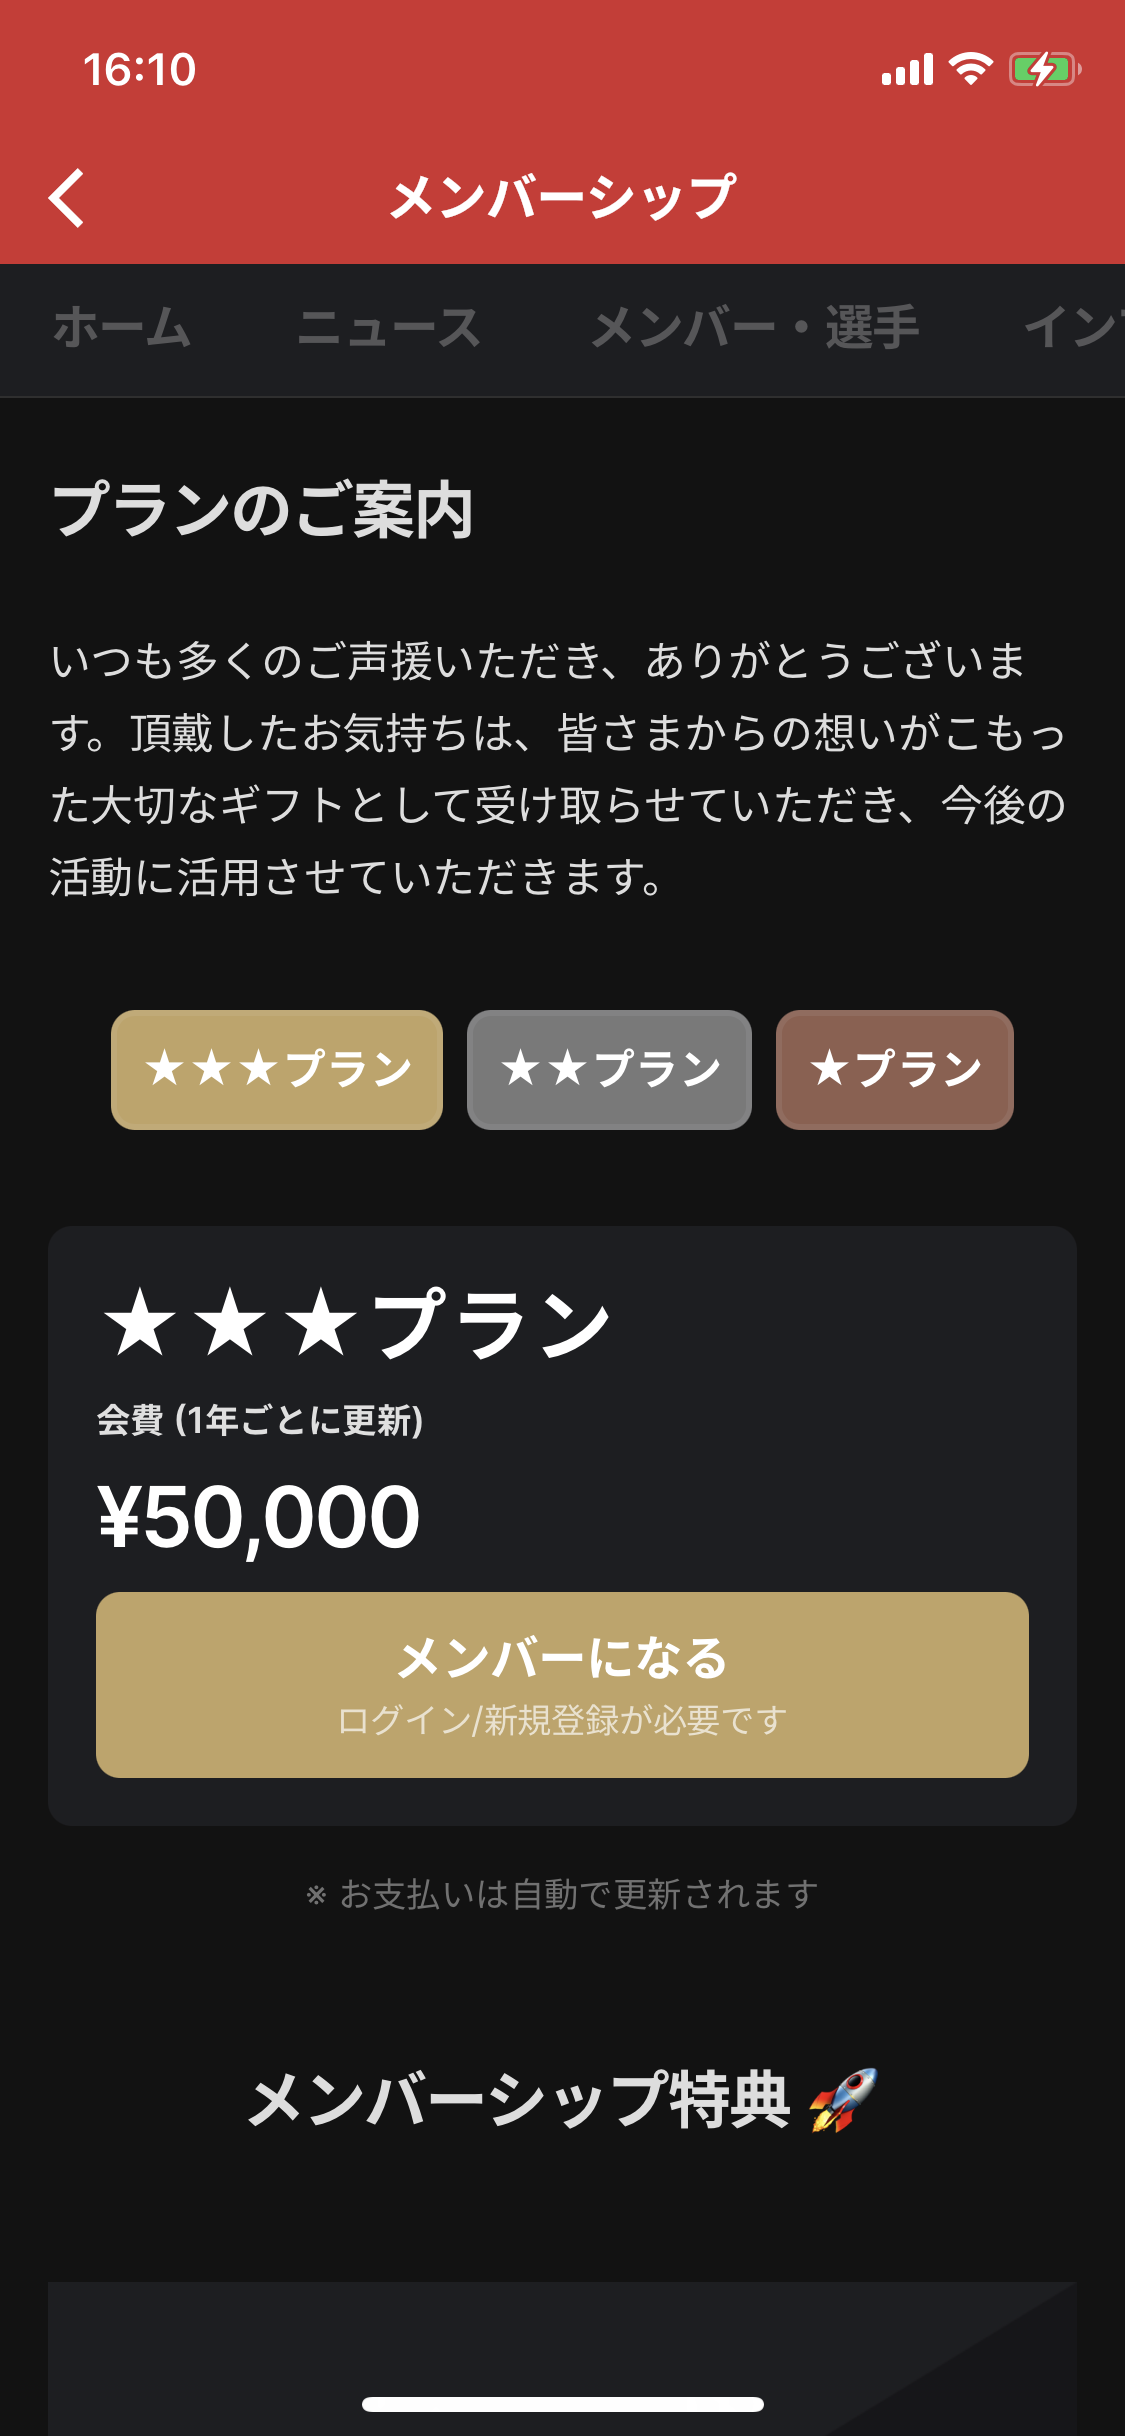Switch to the ニュース tab
Viewport: 1125px width, 2436px height.
coord(389,328)
